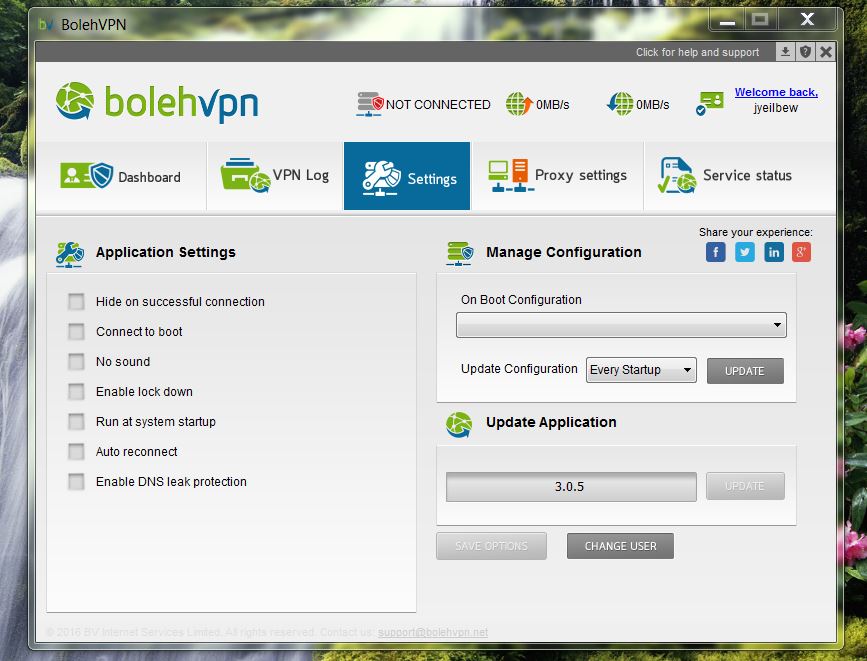The height and width of the screenshot is (661, 867).
Task: Open the On Boot Configuration dropdown
Action: [621, 325]
